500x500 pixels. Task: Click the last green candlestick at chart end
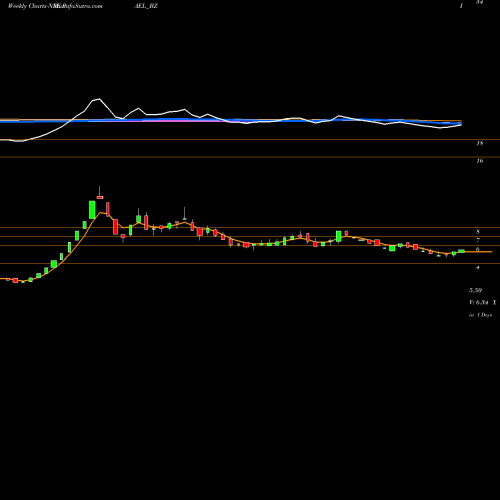461,251
